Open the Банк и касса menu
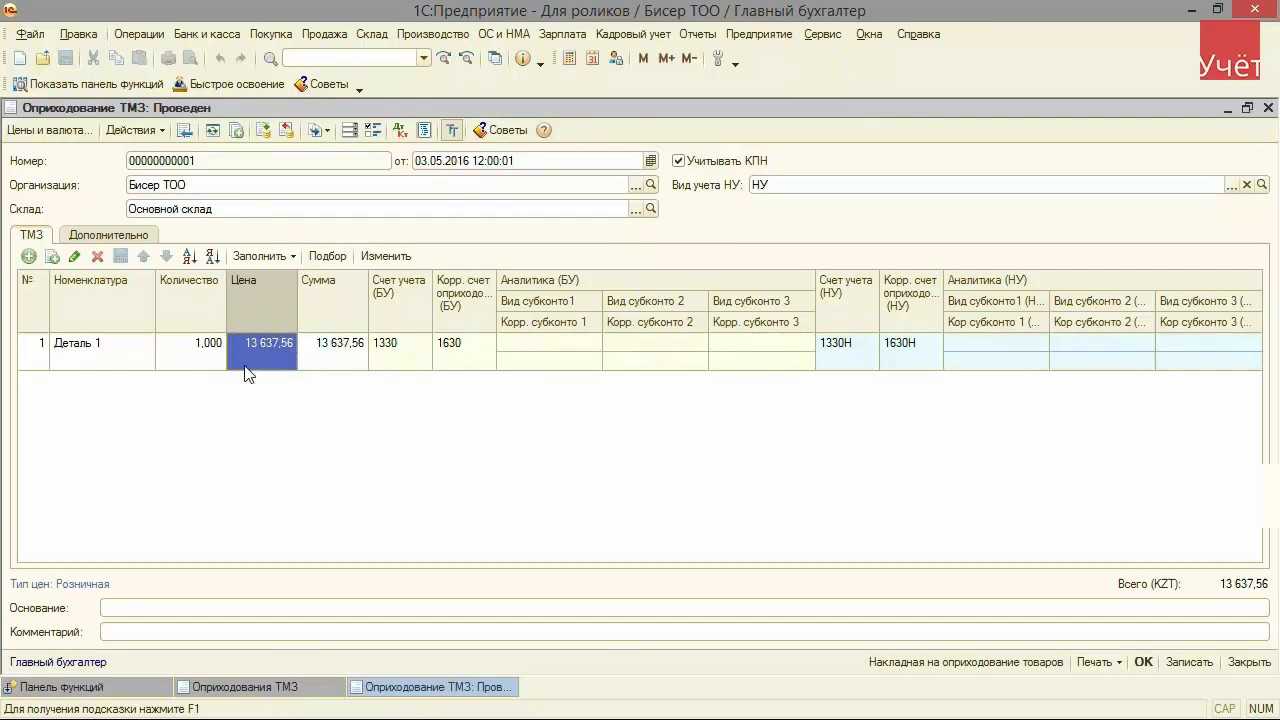 tap(206, 34)
